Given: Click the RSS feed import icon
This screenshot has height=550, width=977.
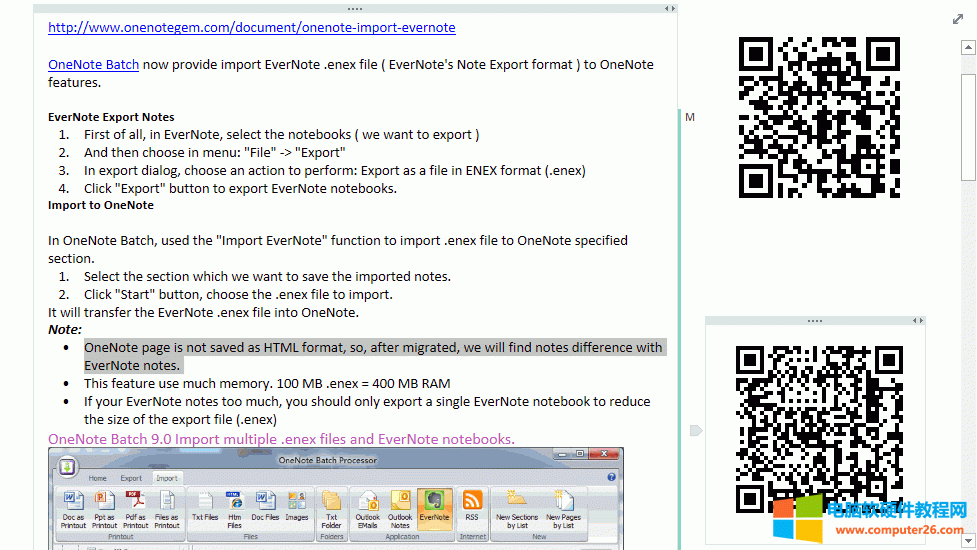Looking at the screenshot, I should click(472, 506).
